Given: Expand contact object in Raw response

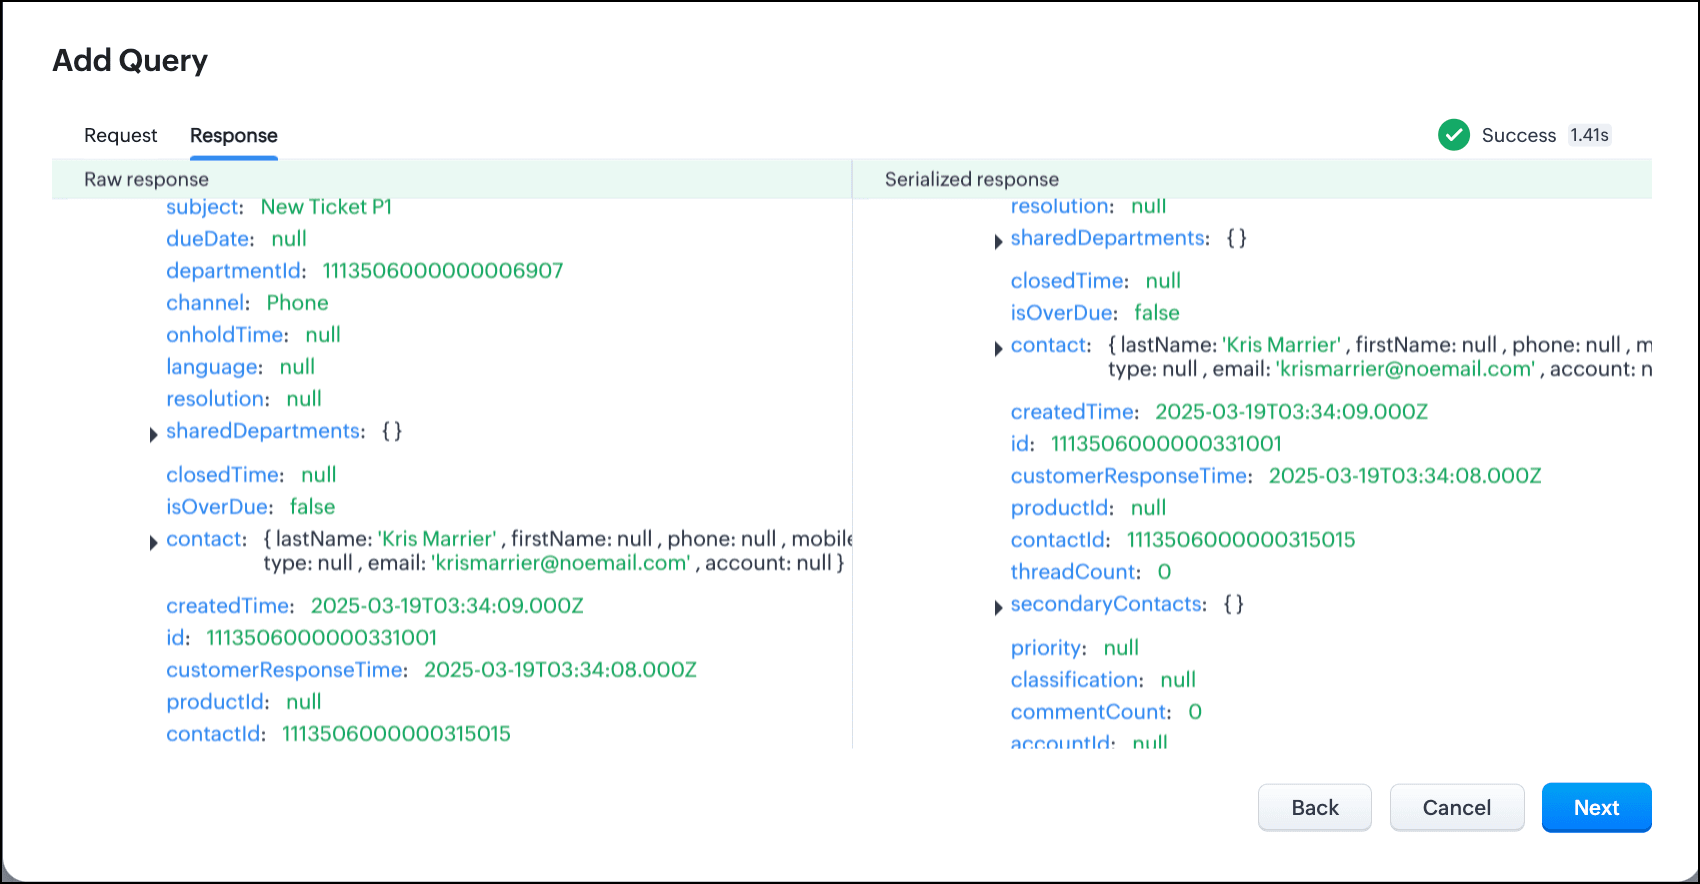Looking at the screenshot, I should coord(153,542).
